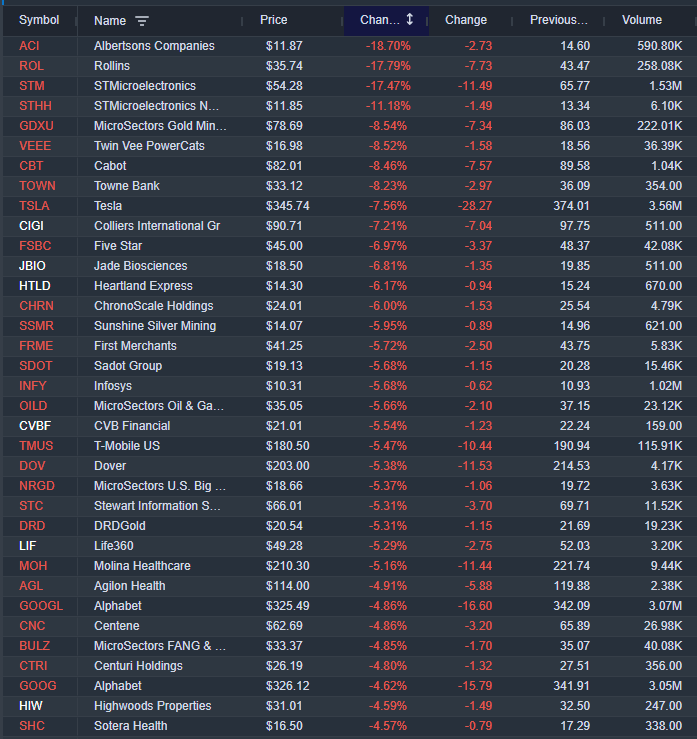
Task: Click the 342.09 previous close value
Action: coord(572,606)
